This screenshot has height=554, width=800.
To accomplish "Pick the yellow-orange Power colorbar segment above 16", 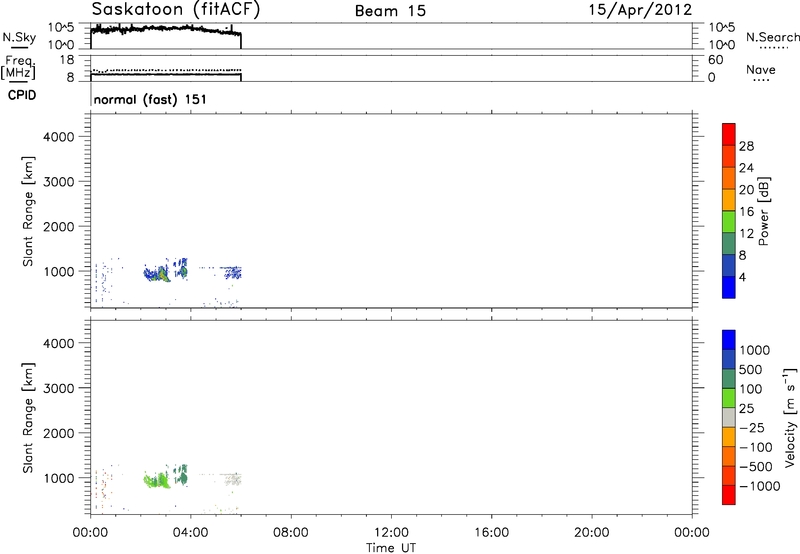I will tap(729, 199).
